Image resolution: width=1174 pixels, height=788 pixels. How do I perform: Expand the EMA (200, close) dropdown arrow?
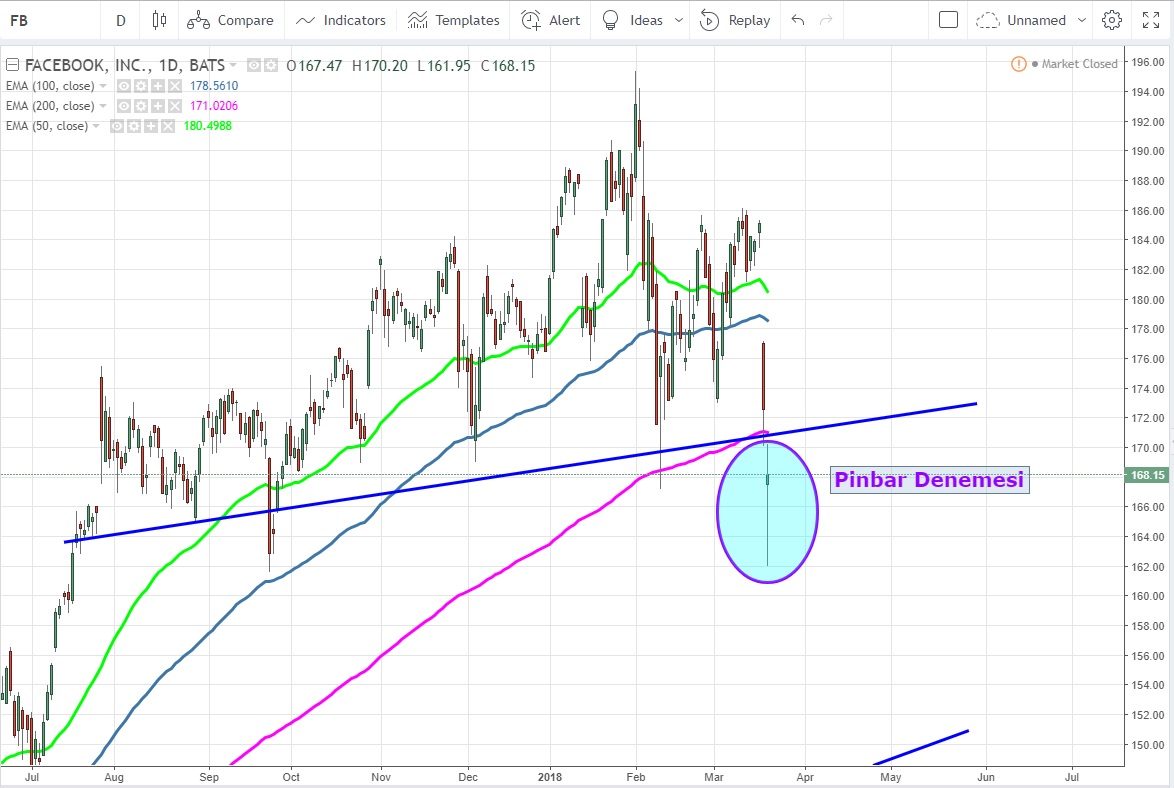pyautogui.click(x=104, y=106)
